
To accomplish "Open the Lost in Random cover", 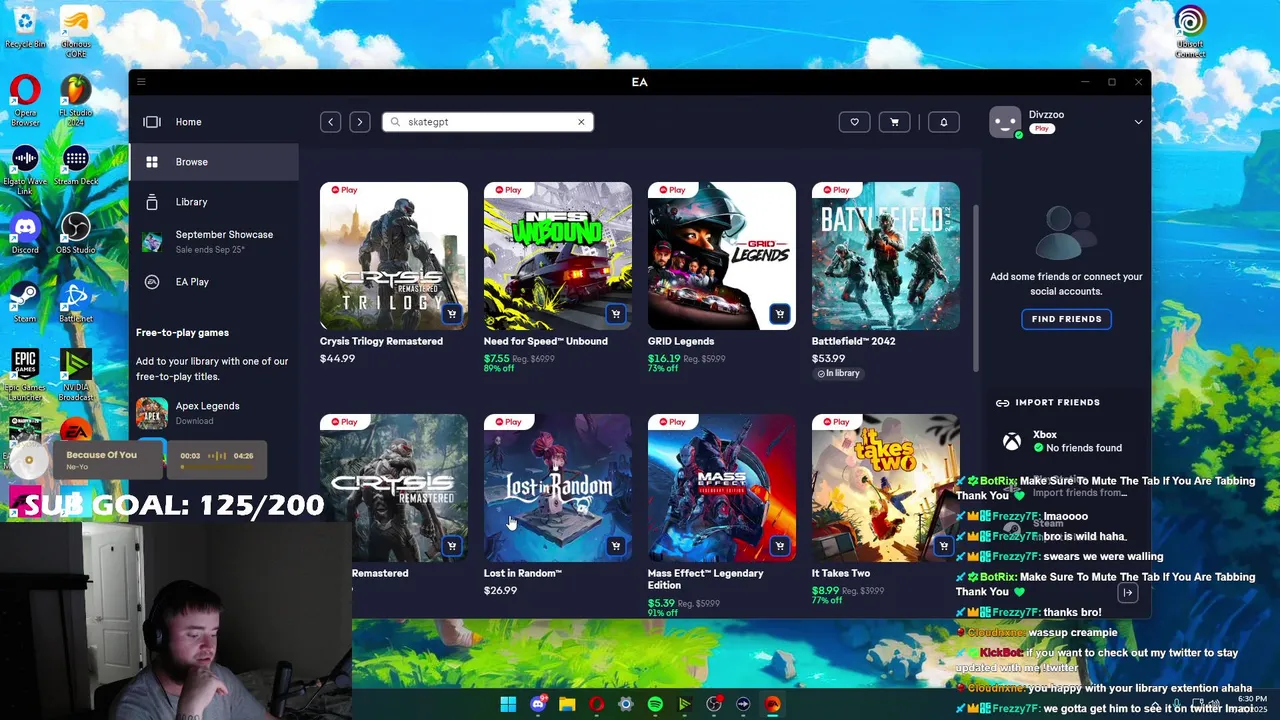I will [x=558, y=488].
